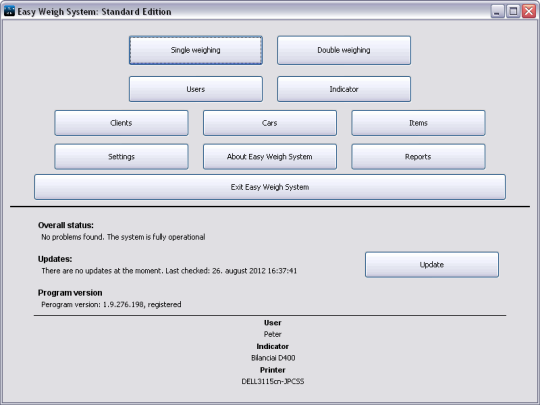Click the 'Program version' heading
This screenshot has width=540, height=405.
click(70, 293)
